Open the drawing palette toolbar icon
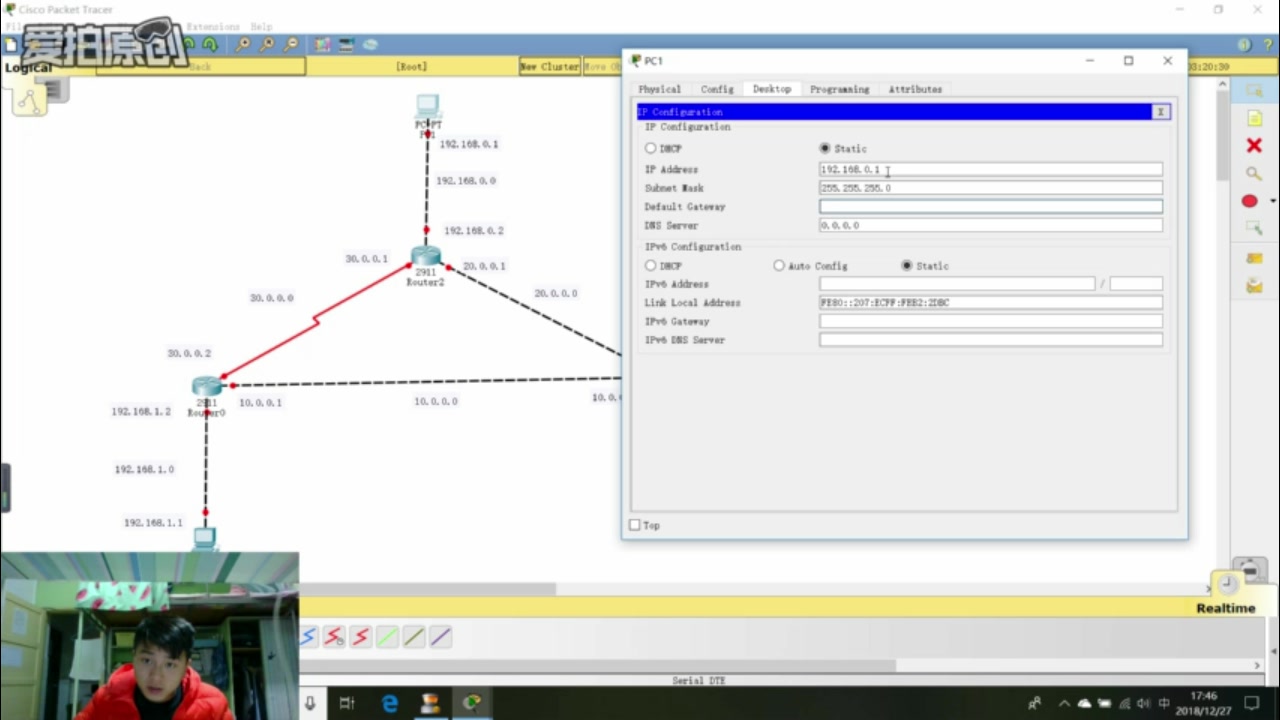Viewport: 1280px width, 720px height. click(323, 45)
